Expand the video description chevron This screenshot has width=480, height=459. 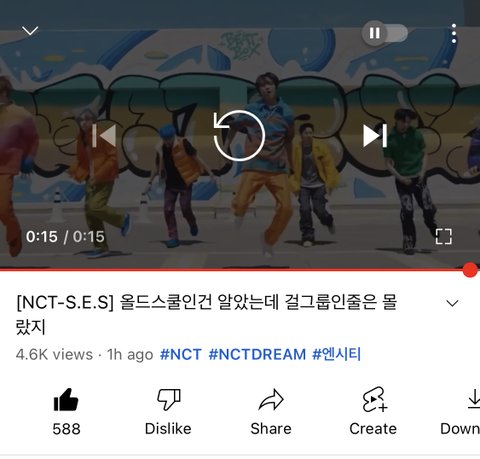452,303
